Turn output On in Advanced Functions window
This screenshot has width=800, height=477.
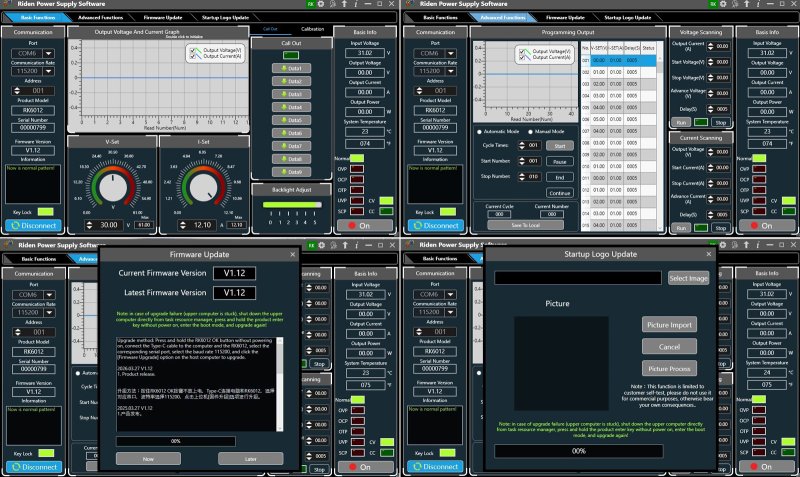tap(767, 225)
